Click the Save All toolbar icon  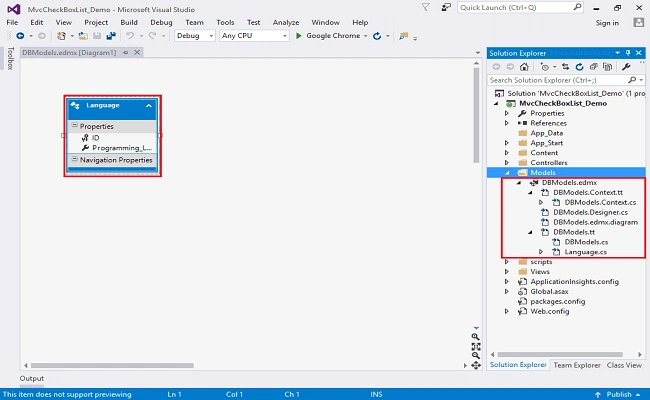point(111,36)
